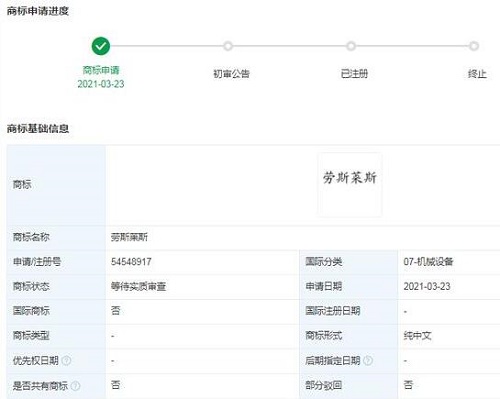Click the 已注册 progress step circle
500x399 pixels.
351,46
